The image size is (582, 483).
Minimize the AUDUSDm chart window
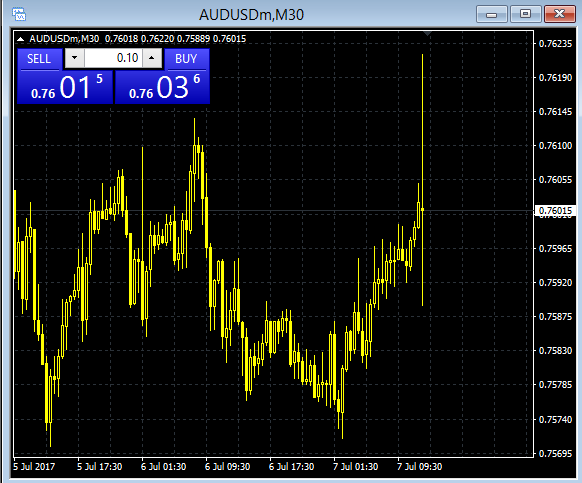pos(491,14)
